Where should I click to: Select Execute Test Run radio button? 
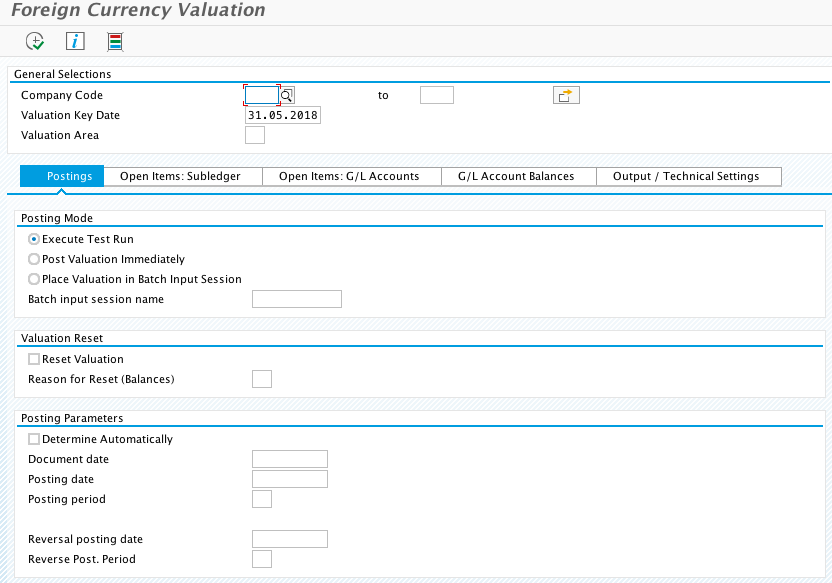point(35,239)
